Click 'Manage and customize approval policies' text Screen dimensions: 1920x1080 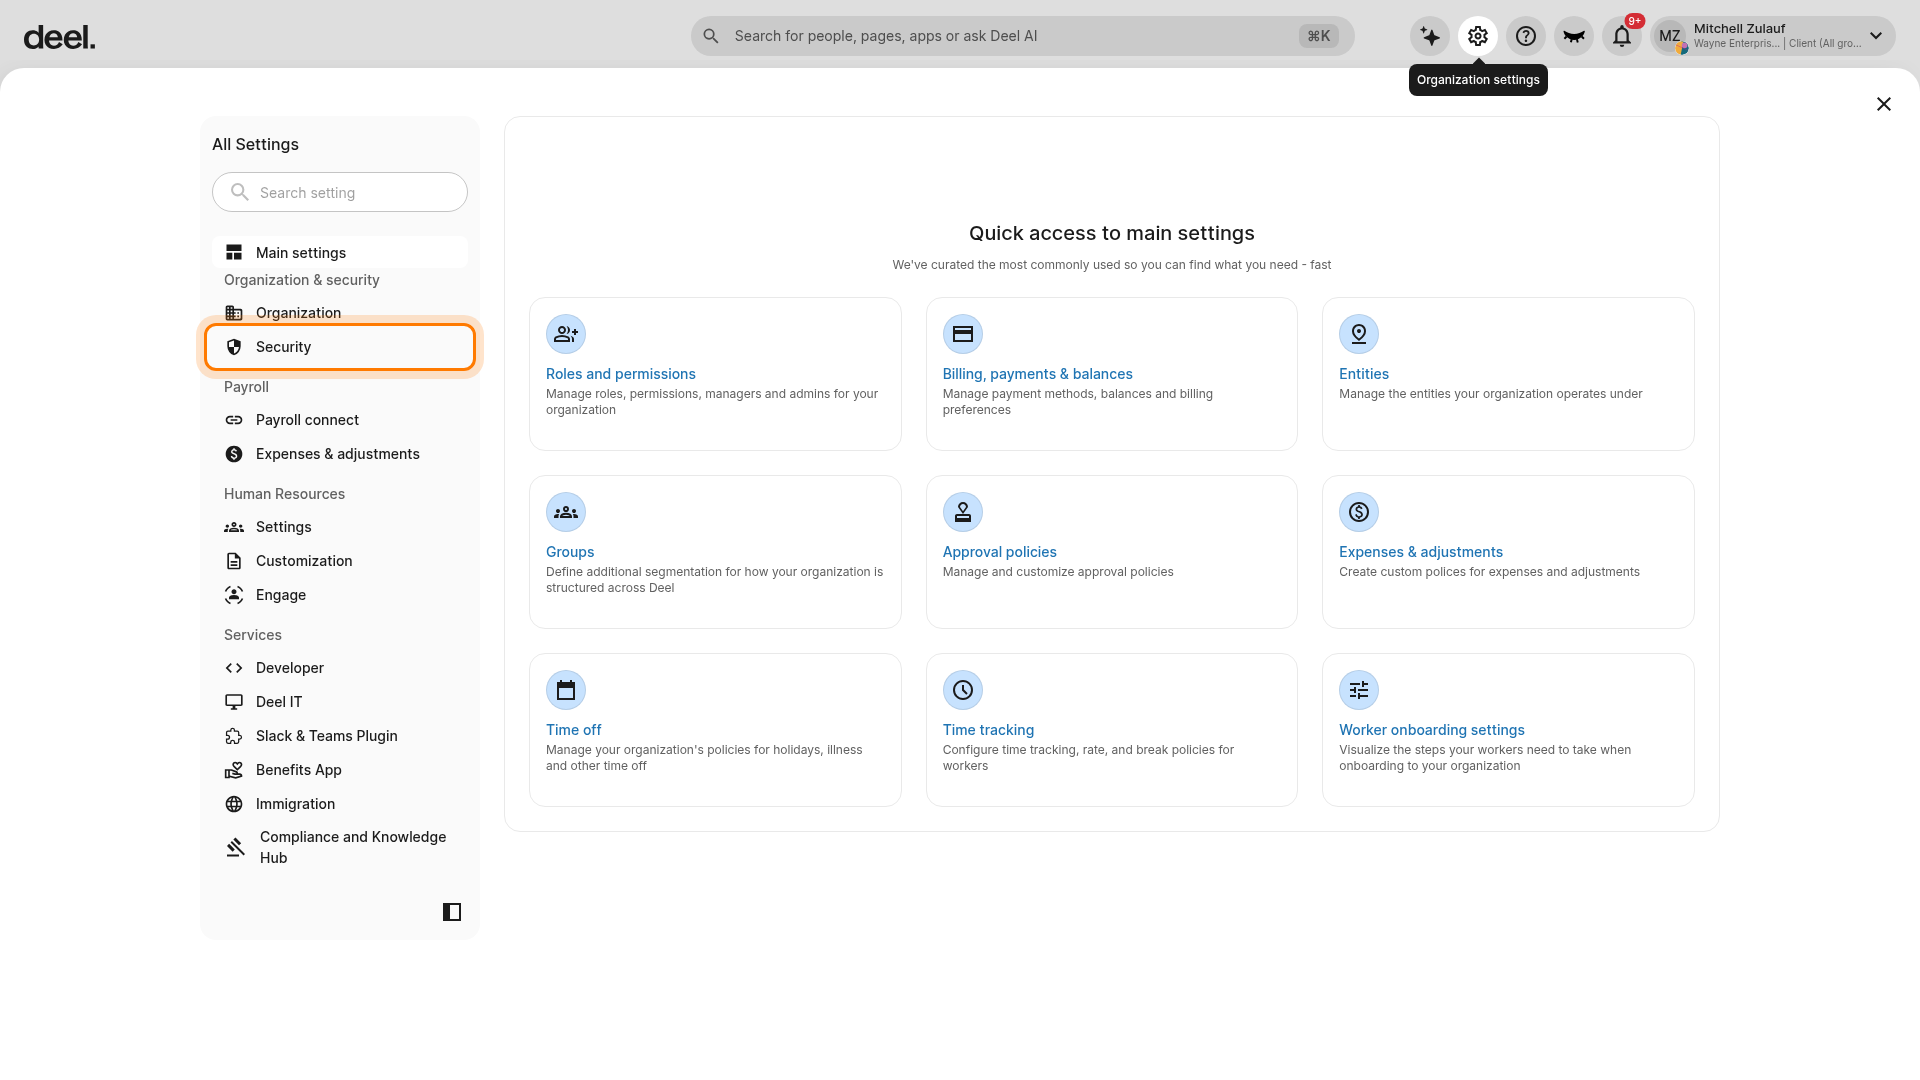pos(1058,572)
